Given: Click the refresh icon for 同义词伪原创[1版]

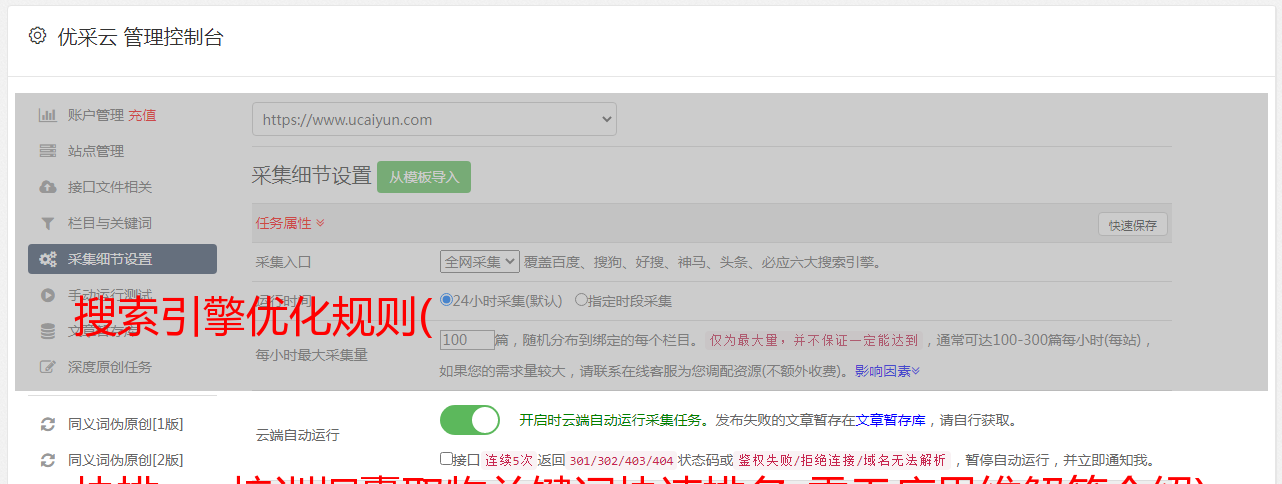Looking at the screenshot, I should point(47,424).
